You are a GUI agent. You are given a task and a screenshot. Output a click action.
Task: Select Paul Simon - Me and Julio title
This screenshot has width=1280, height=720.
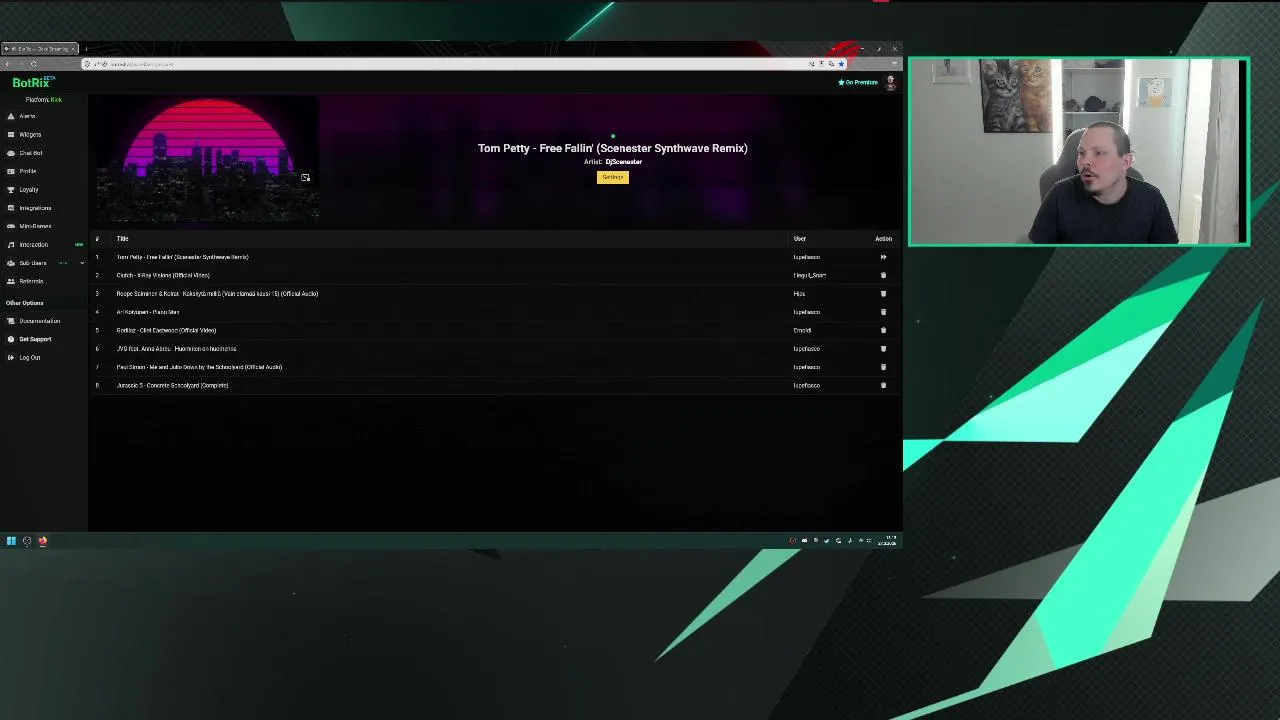click(199, 367)
